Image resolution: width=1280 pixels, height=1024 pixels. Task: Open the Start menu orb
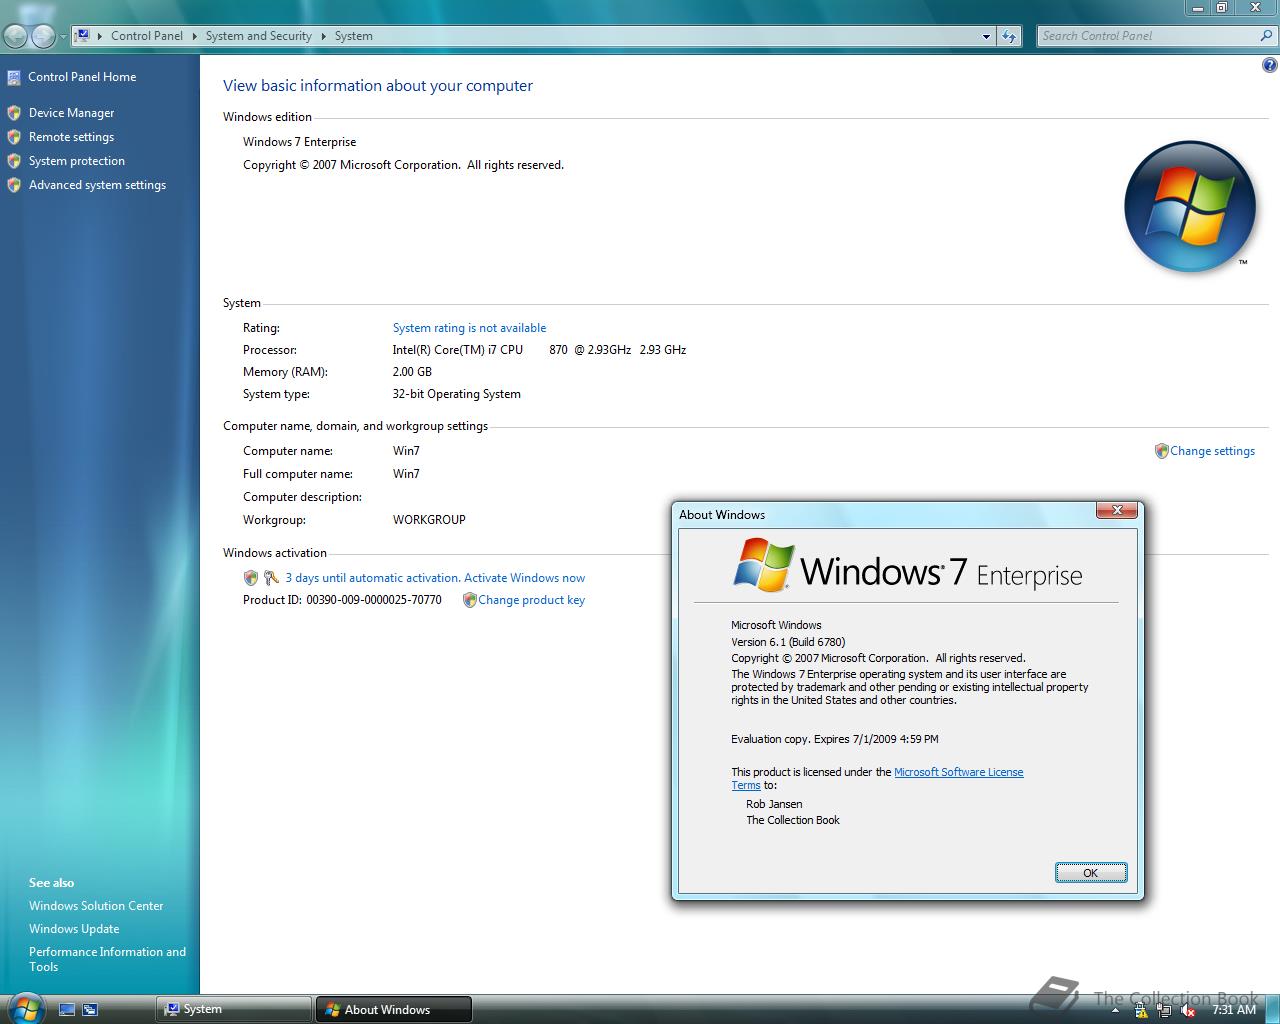tap(25, 1007)
